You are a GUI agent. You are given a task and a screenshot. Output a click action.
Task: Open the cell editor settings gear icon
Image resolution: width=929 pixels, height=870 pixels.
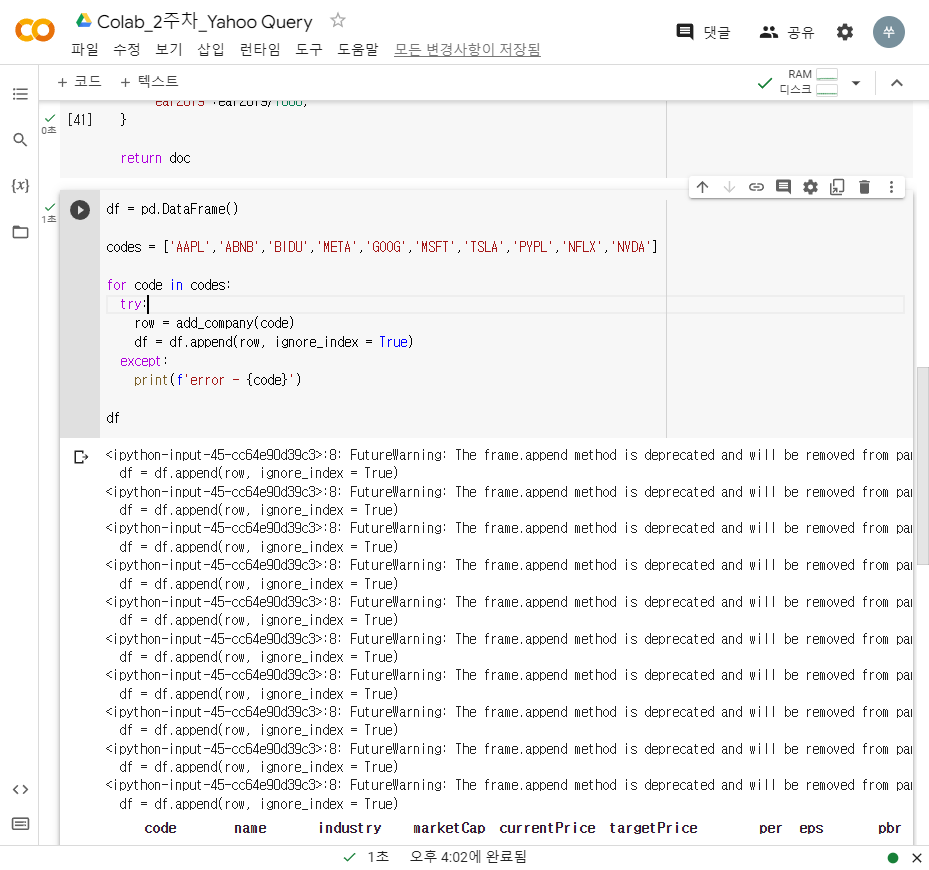point(810,187)
